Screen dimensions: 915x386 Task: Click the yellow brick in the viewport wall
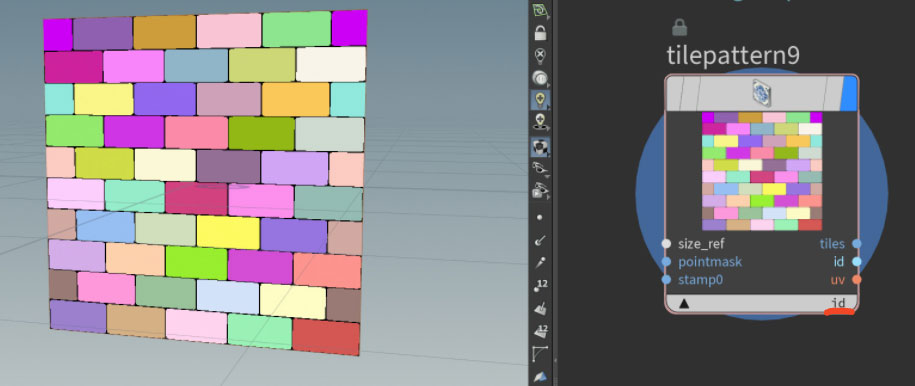228,232
